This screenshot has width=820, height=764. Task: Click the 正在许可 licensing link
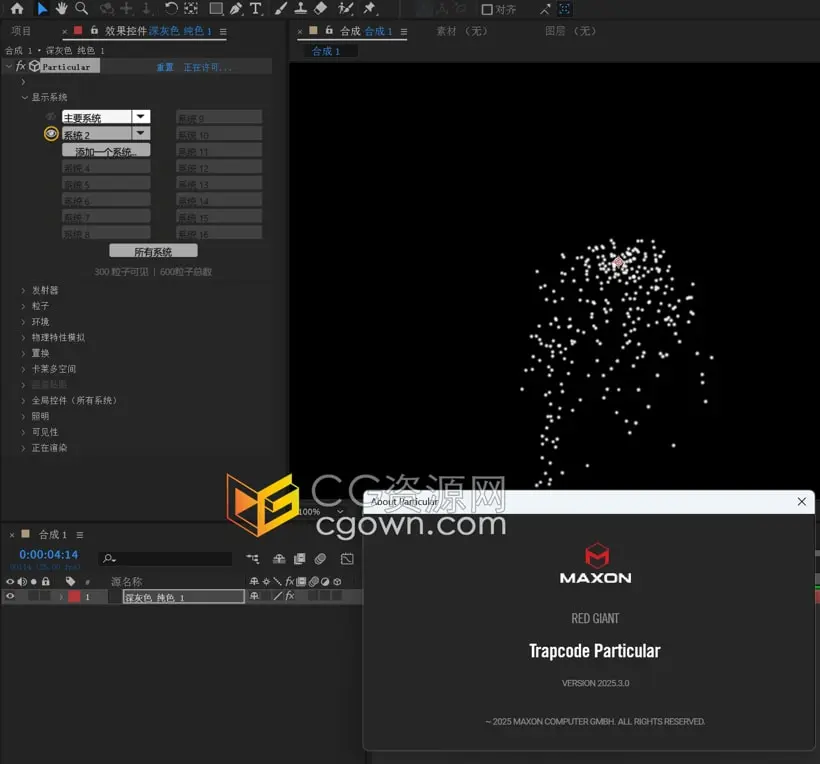point(207,67)
